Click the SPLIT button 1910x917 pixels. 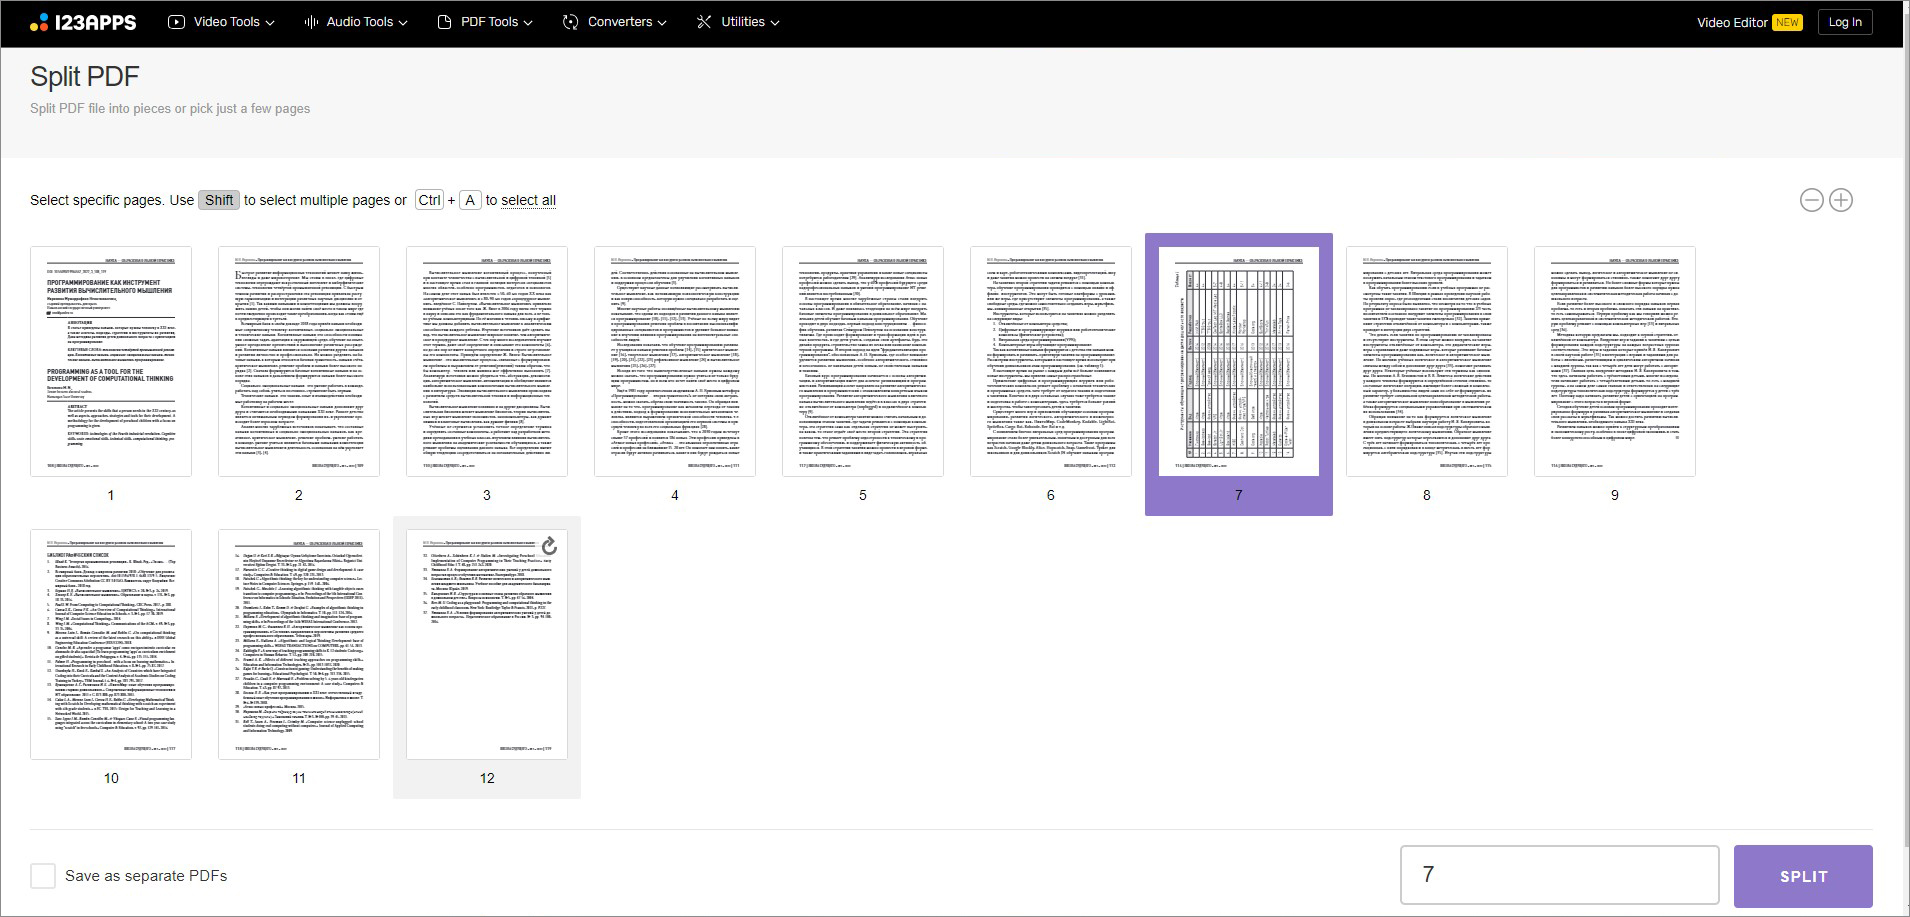pyautogui.click(x=1803, y=876)
